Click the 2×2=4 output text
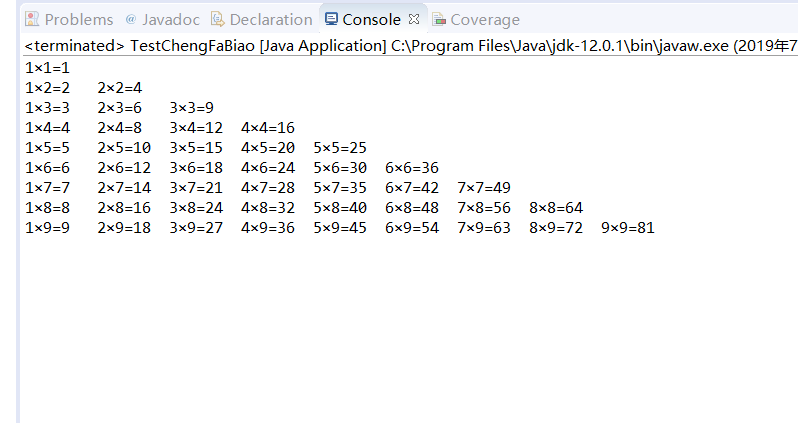Screen dimensions: 798x423 (x=120, y=88)
